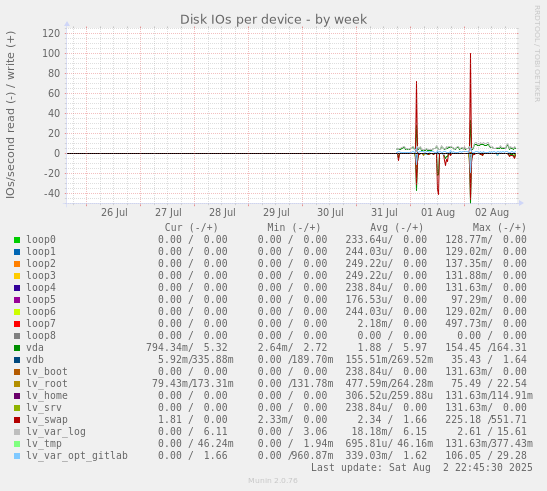This screenshot has height=491, width=547.
Task: Select the loop8 legend label
Action: 41,335
